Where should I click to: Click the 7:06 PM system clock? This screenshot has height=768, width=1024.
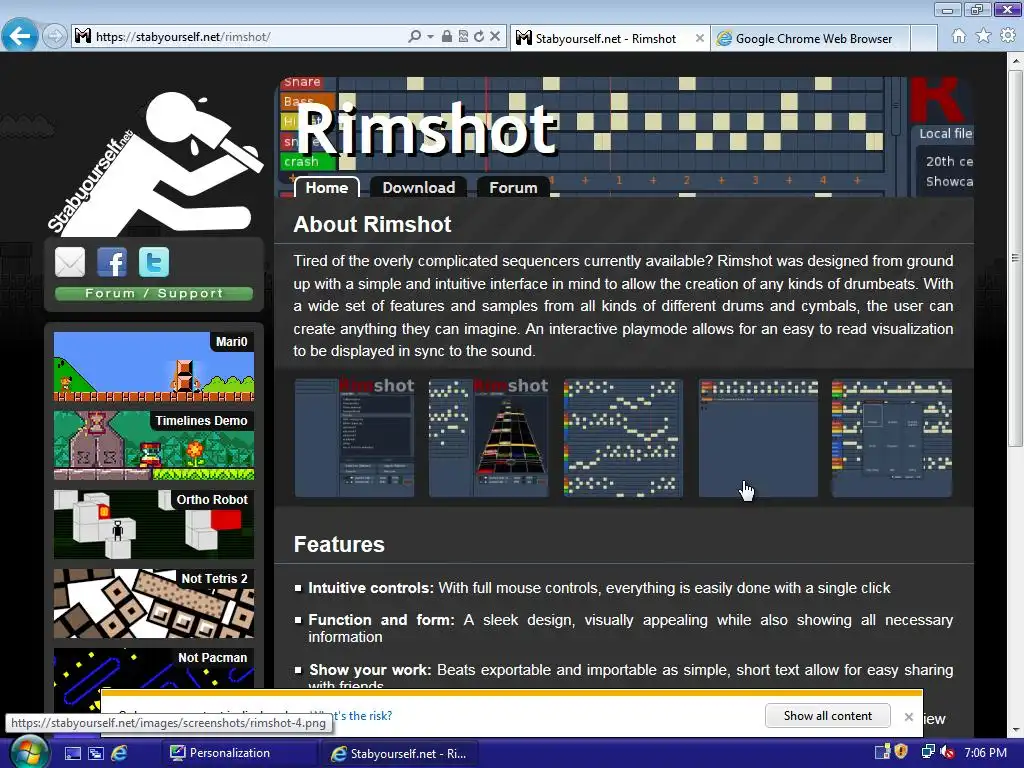tap(985, 752)
